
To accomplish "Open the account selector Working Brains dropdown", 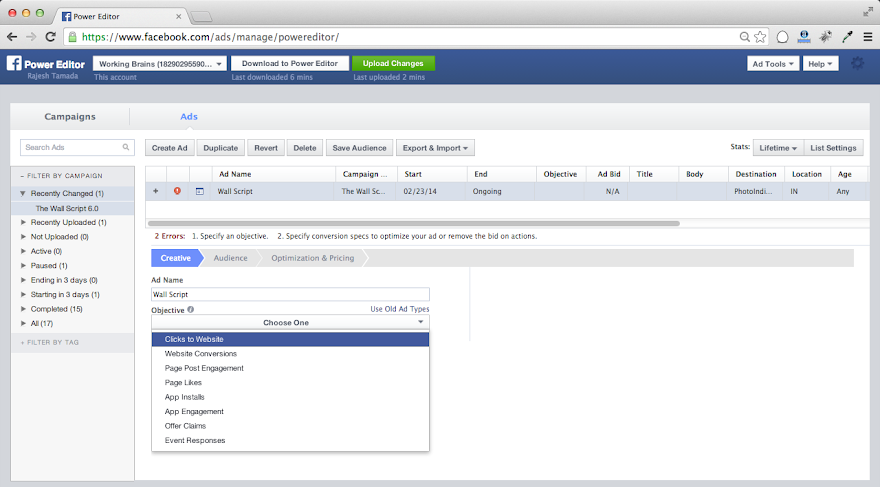I will [x=160, y=64].
